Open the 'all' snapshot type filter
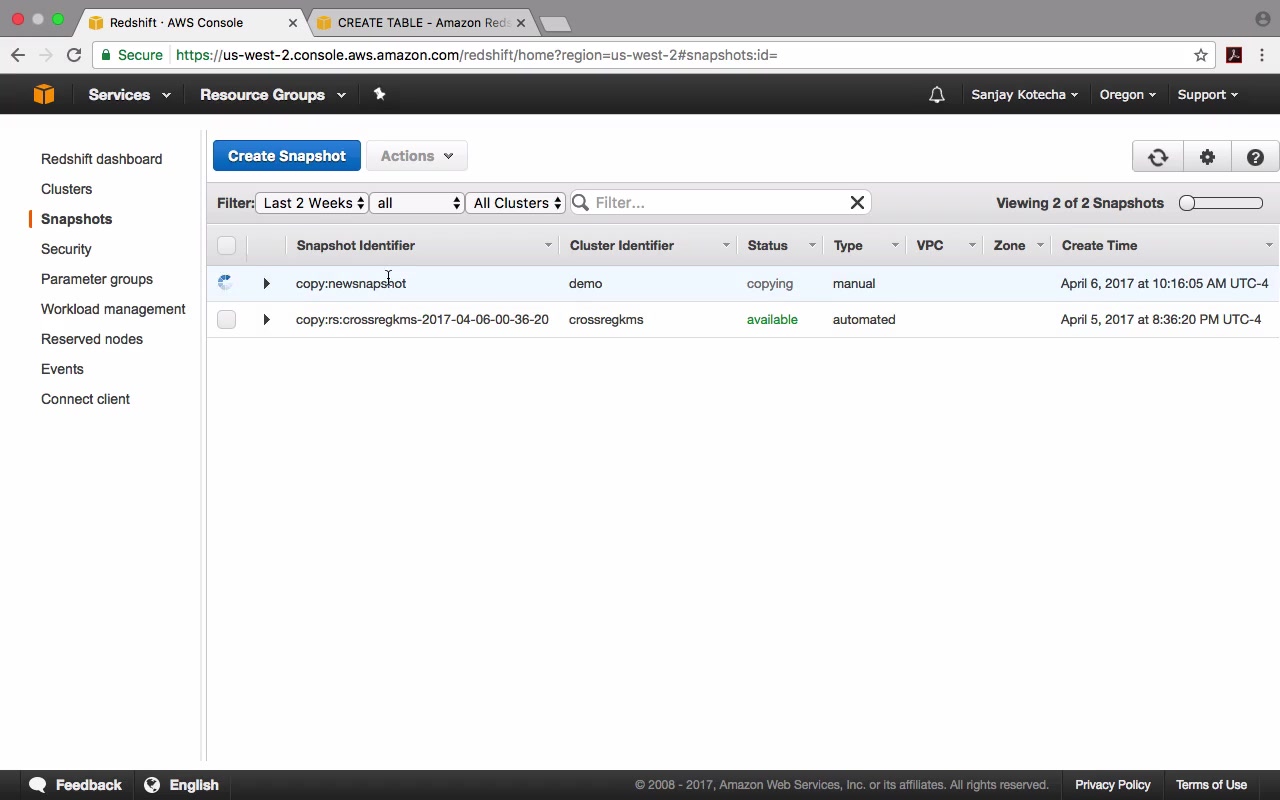 click(x=417, y=203)
